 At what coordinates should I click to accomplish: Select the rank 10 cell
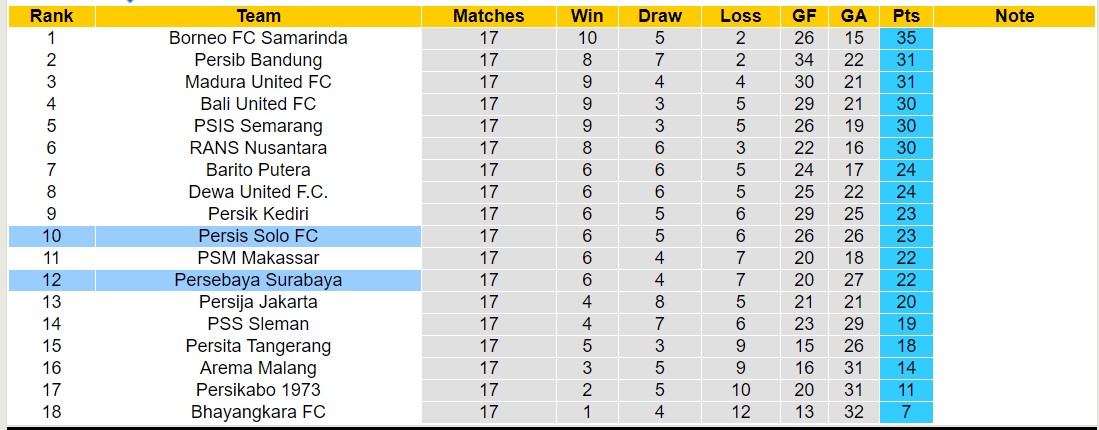coord(51,236)
